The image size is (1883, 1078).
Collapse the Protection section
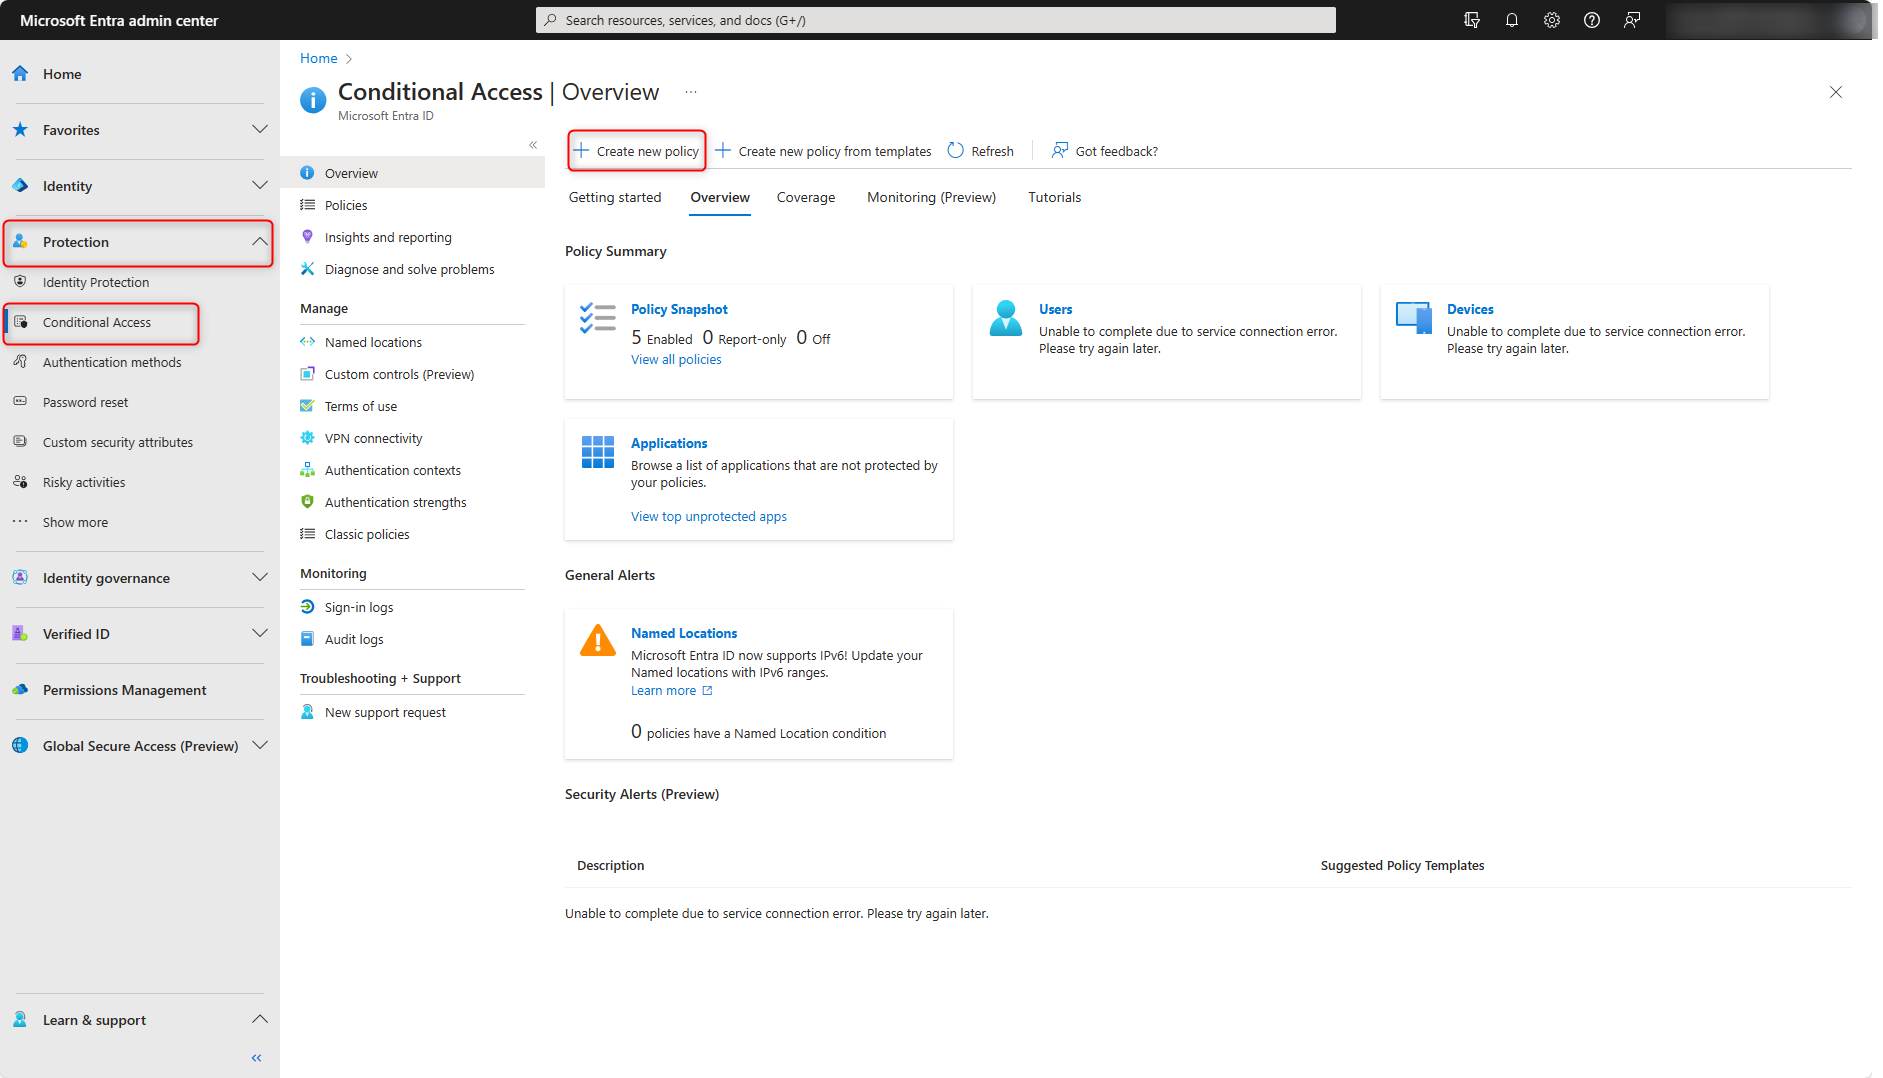(259, 241)
